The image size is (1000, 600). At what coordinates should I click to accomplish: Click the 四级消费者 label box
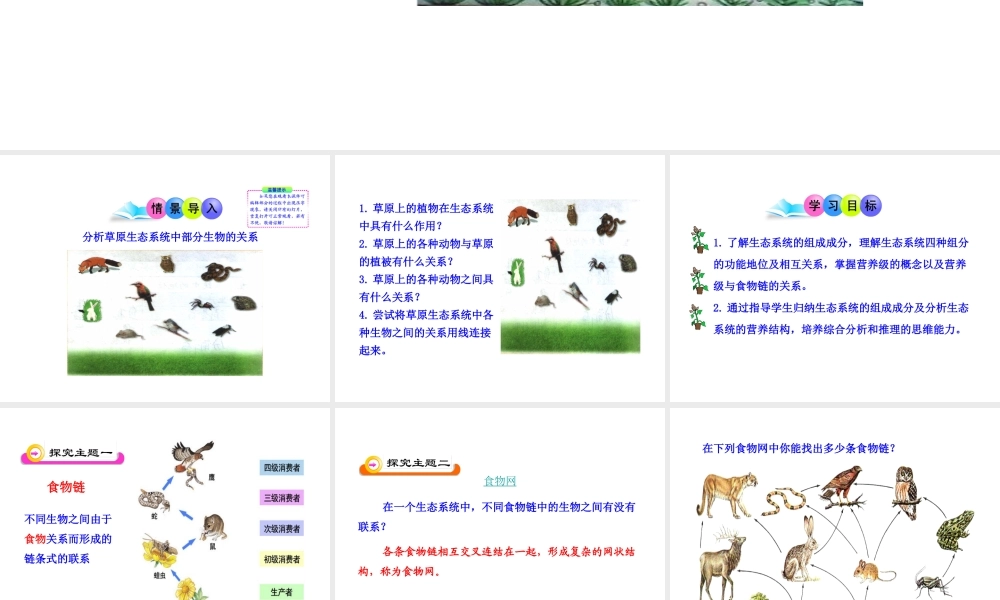[x=282, y=467]
